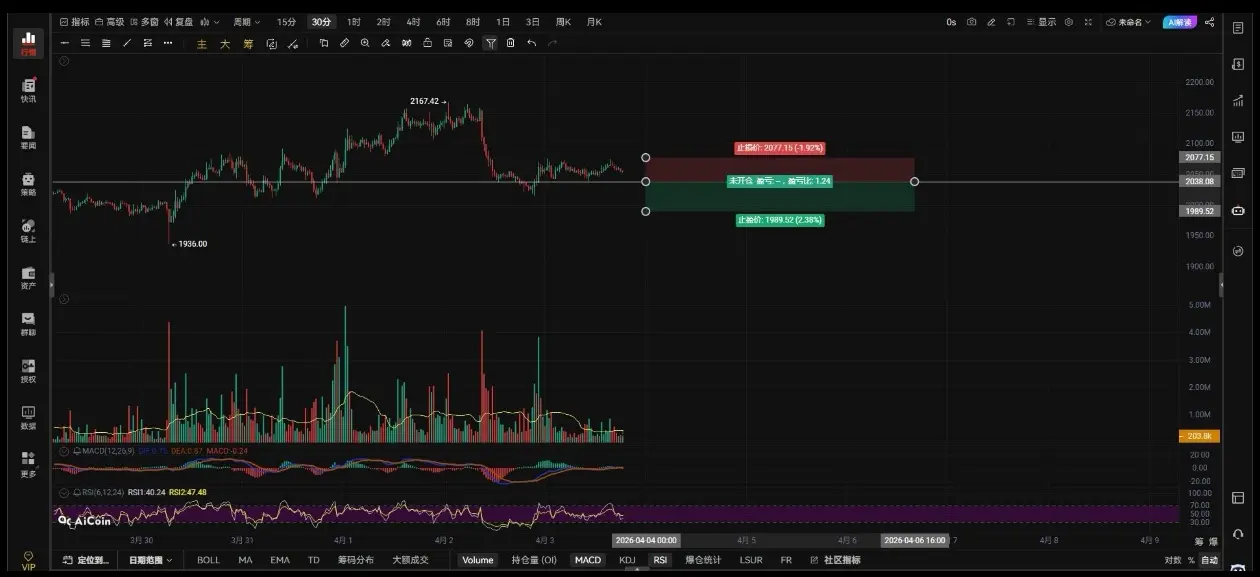The height and width of the screenshot is (577, 1260).
Task: Undo the last drawing action
Action: tap(531, 43)
